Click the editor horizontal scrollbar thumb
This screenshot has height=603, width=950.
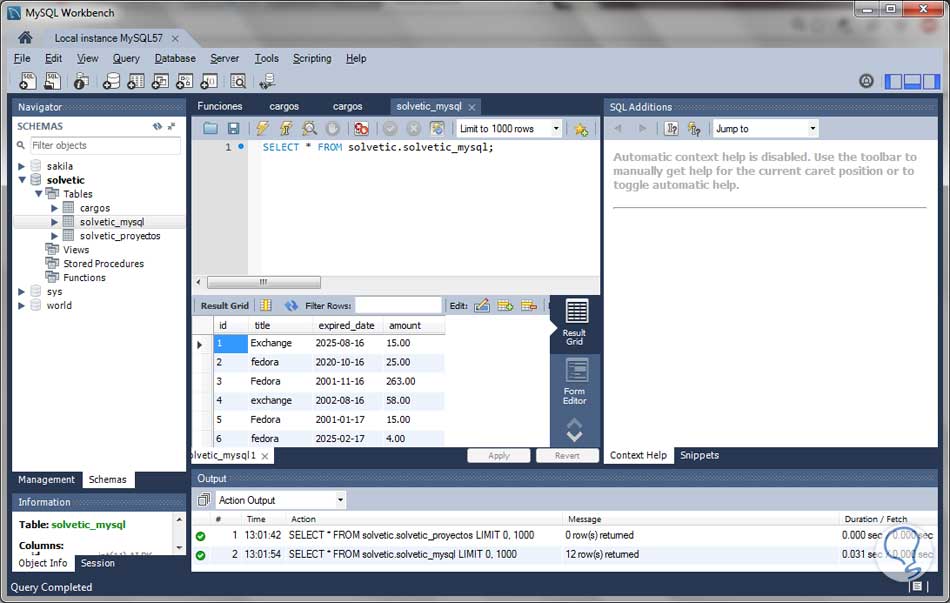pos(264,282)
